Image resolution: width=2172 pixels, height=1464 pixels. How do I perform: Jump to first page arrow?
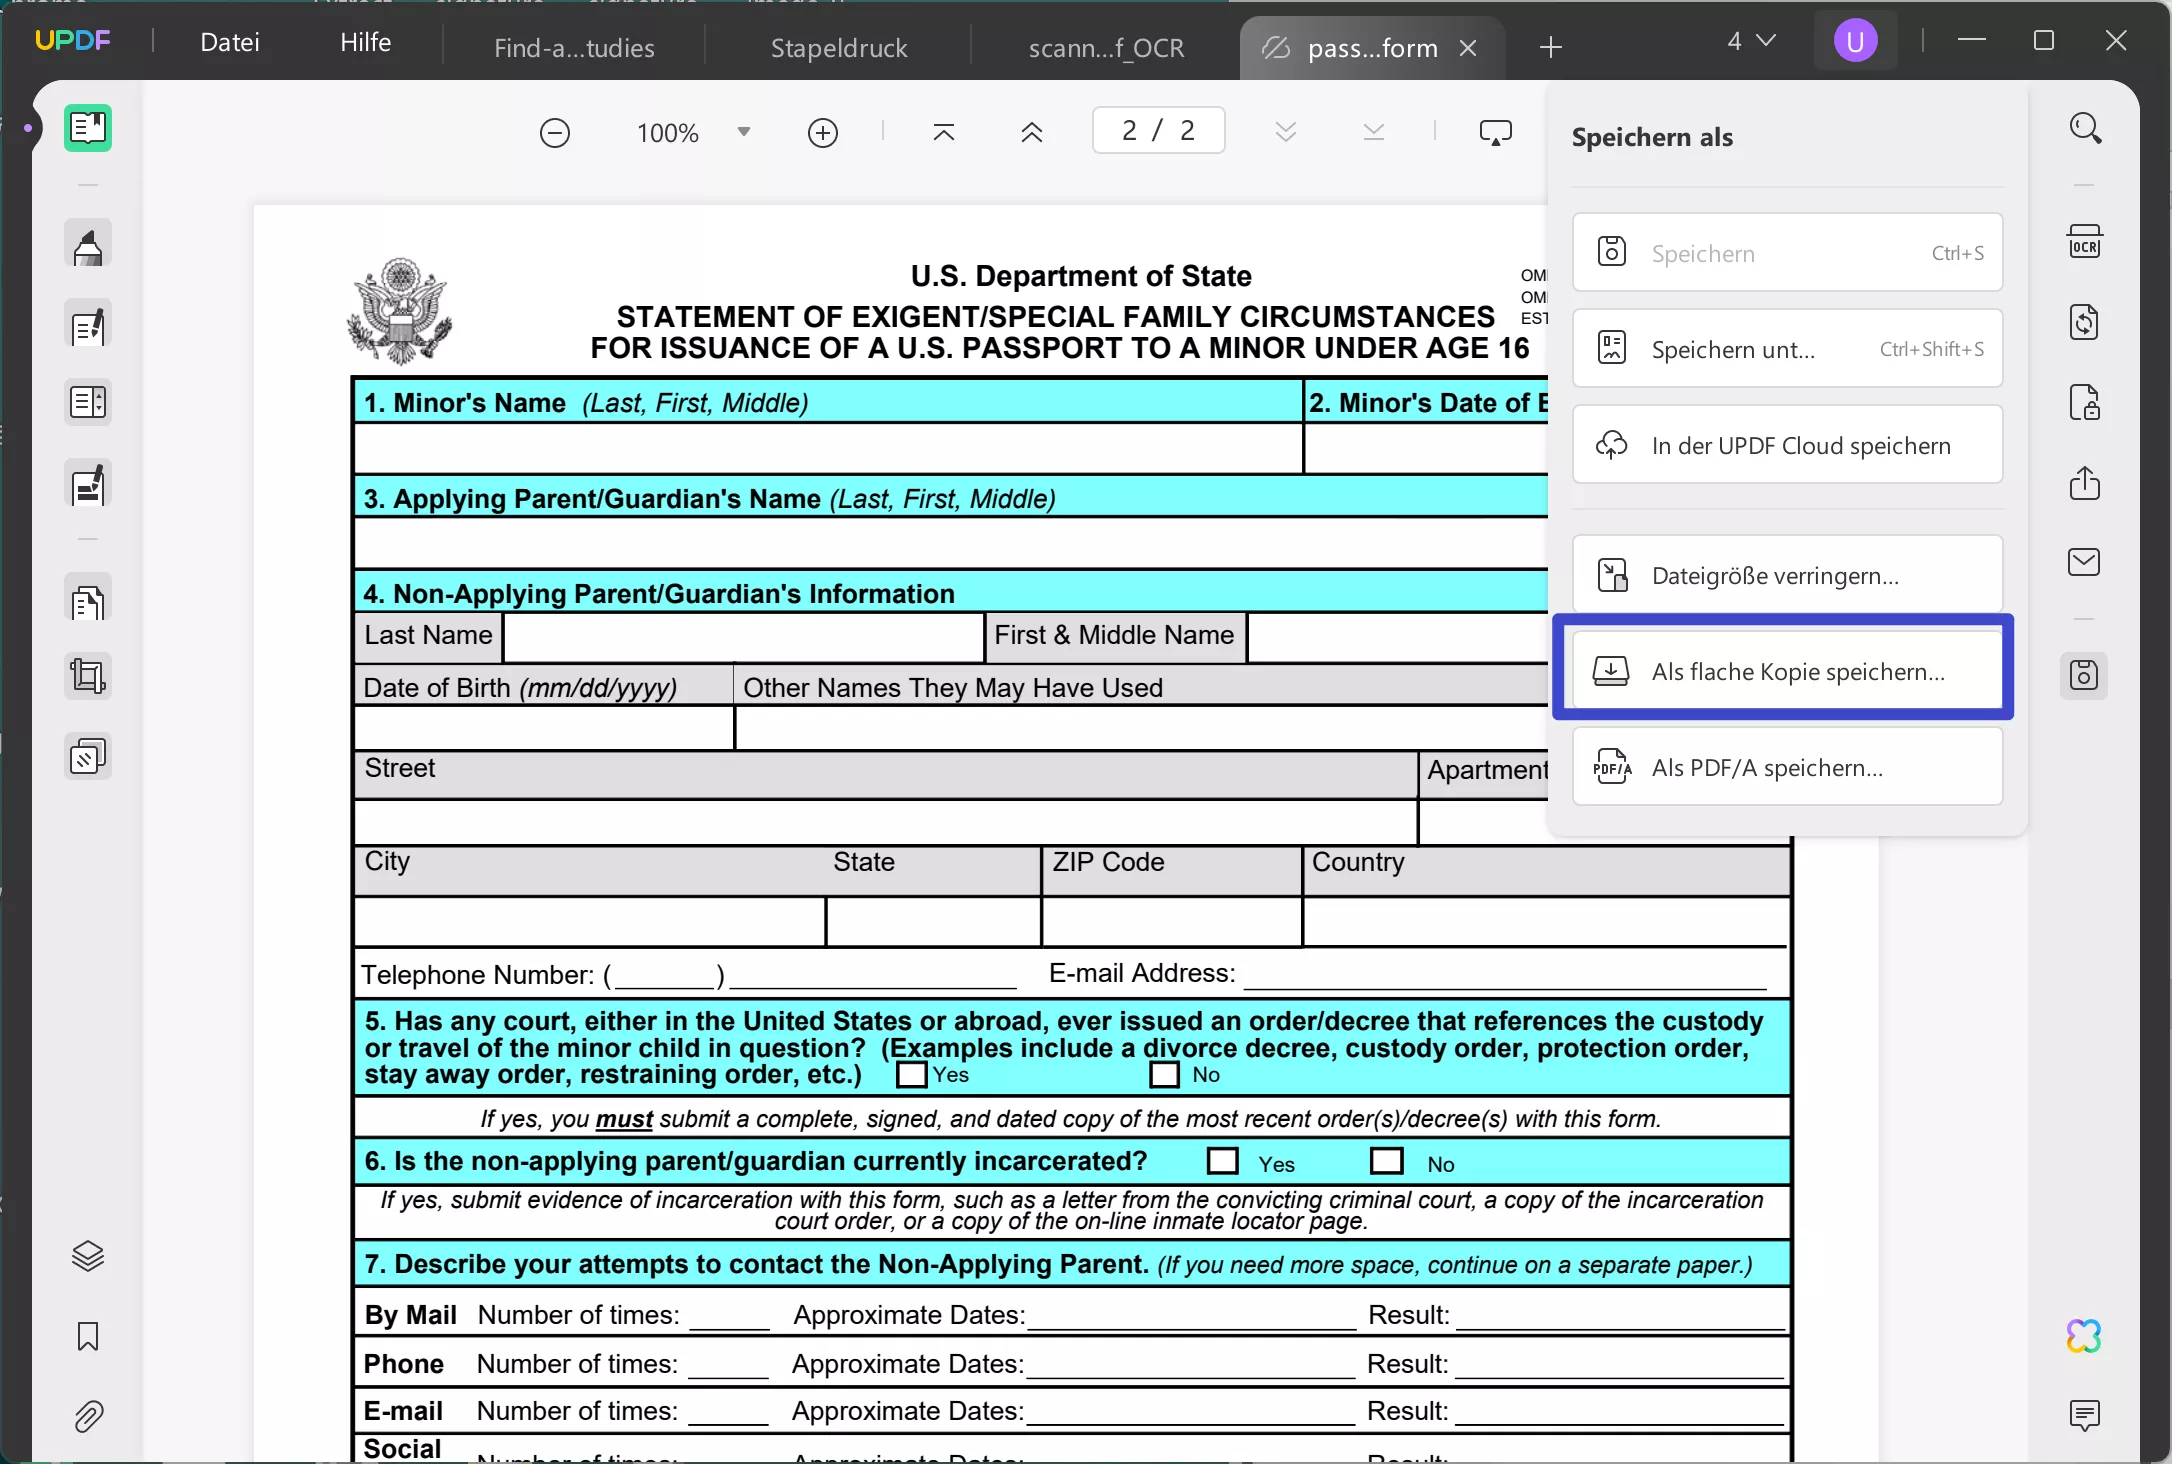(943, 132)
